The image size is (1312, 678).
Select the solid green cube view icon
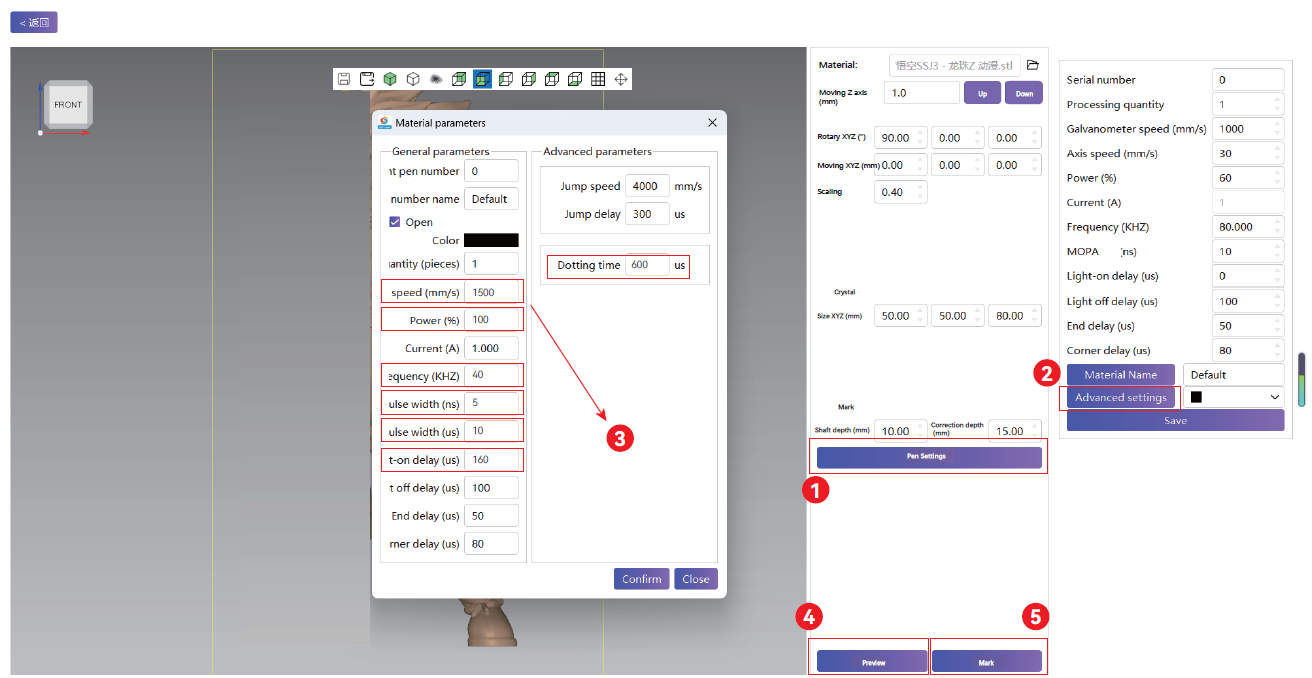point(390,79)
